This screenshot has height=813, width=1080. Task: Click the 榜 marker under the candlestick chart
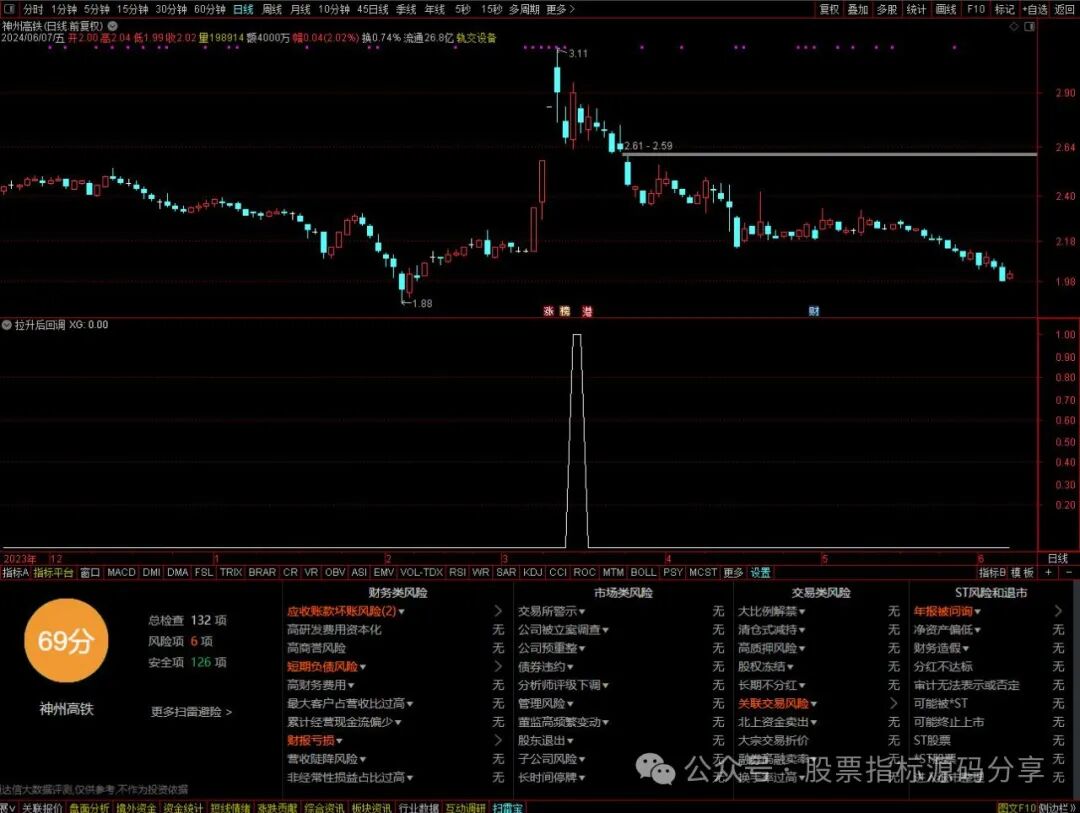(x=565, y=311)
